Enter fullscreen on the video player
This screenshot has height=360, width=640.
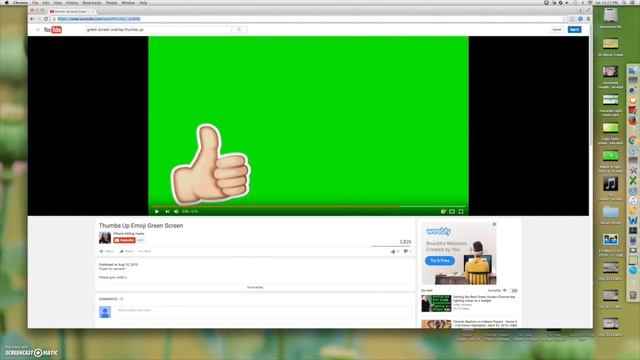[461, 211]
